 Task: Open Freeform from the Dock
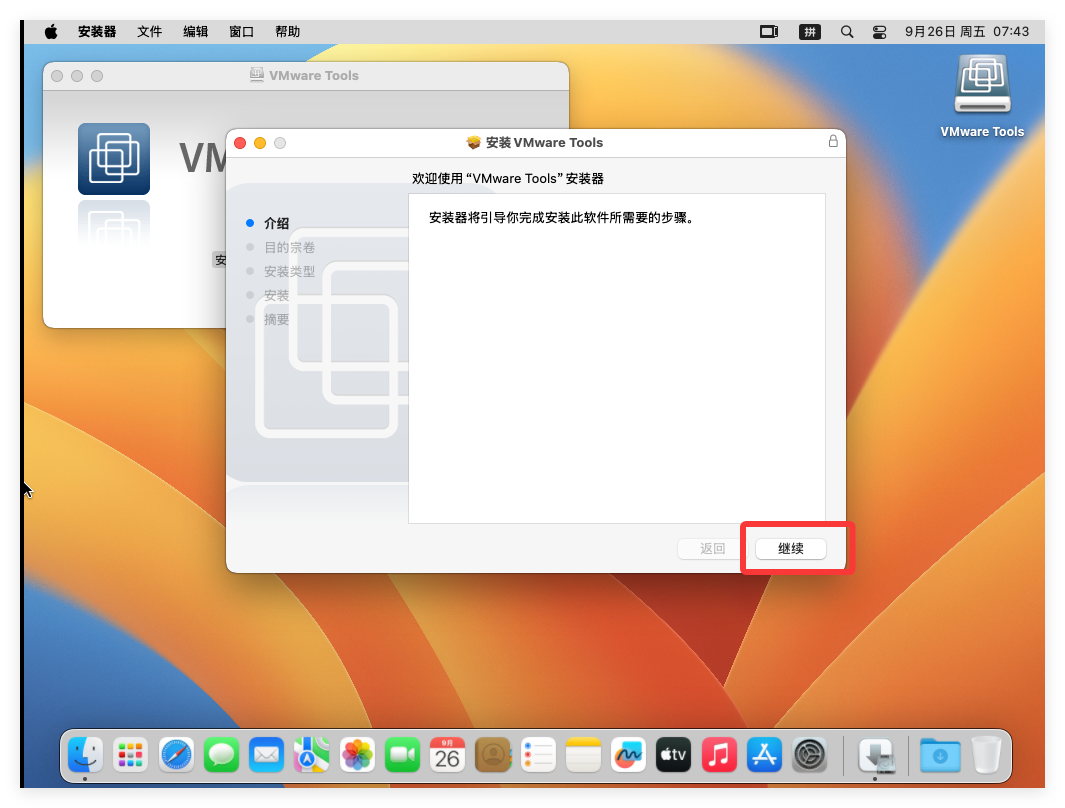pyautogui.click(x=628, y=755)
